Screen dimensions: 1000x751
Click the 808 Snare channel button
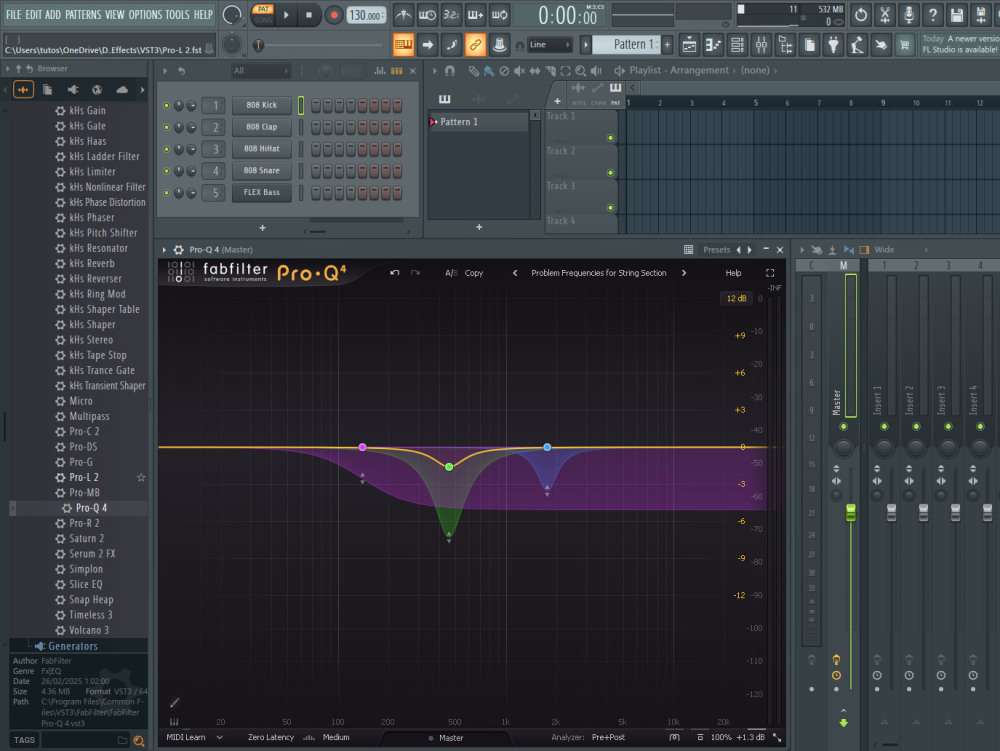pos(261,171)
